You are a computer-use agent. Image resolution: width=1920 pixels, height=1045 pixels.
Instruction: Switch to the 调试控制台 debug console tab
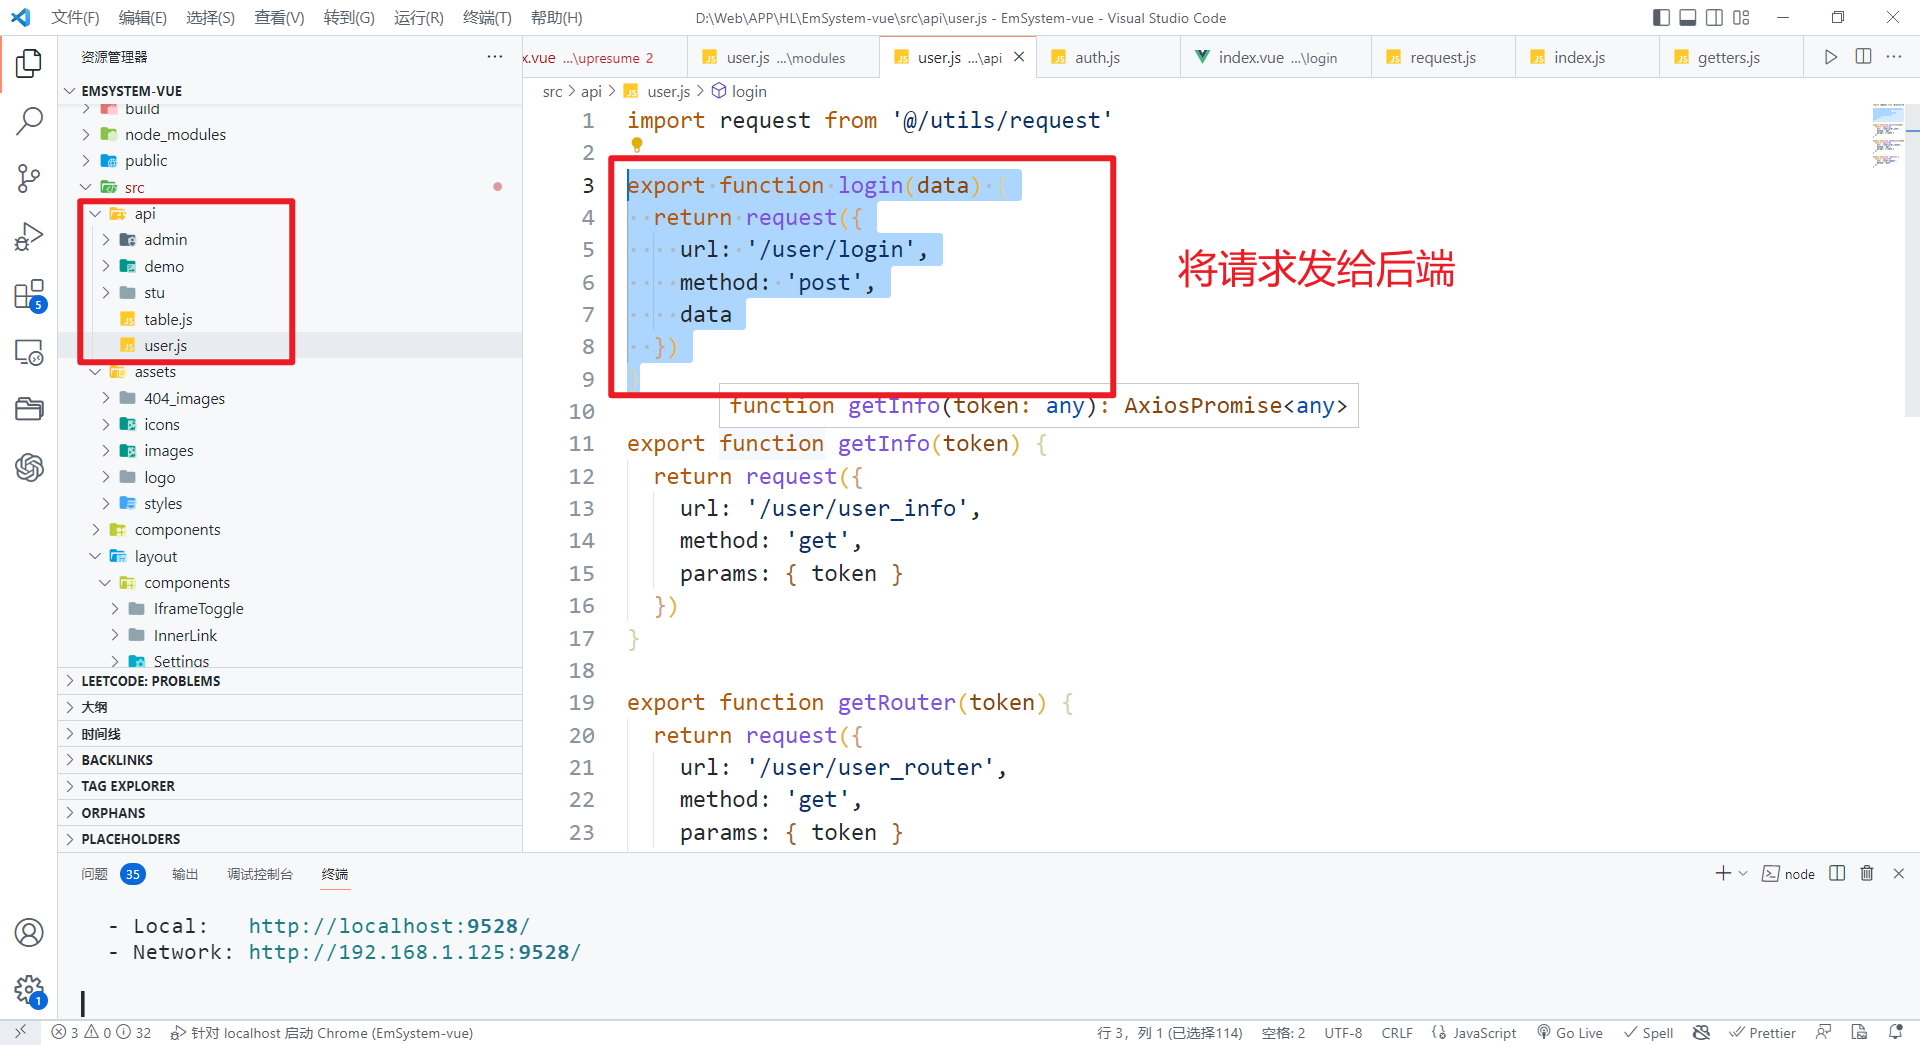260,874
